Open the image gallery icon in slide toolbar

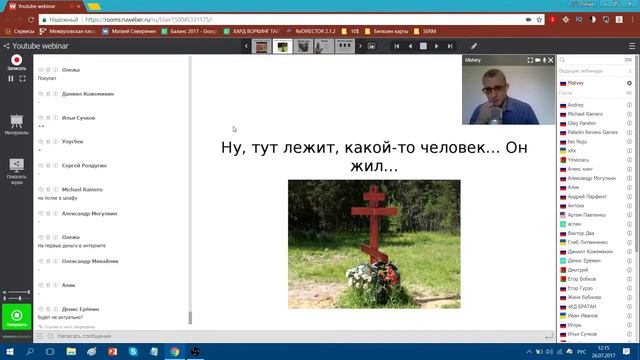click(x=371, y=46)
